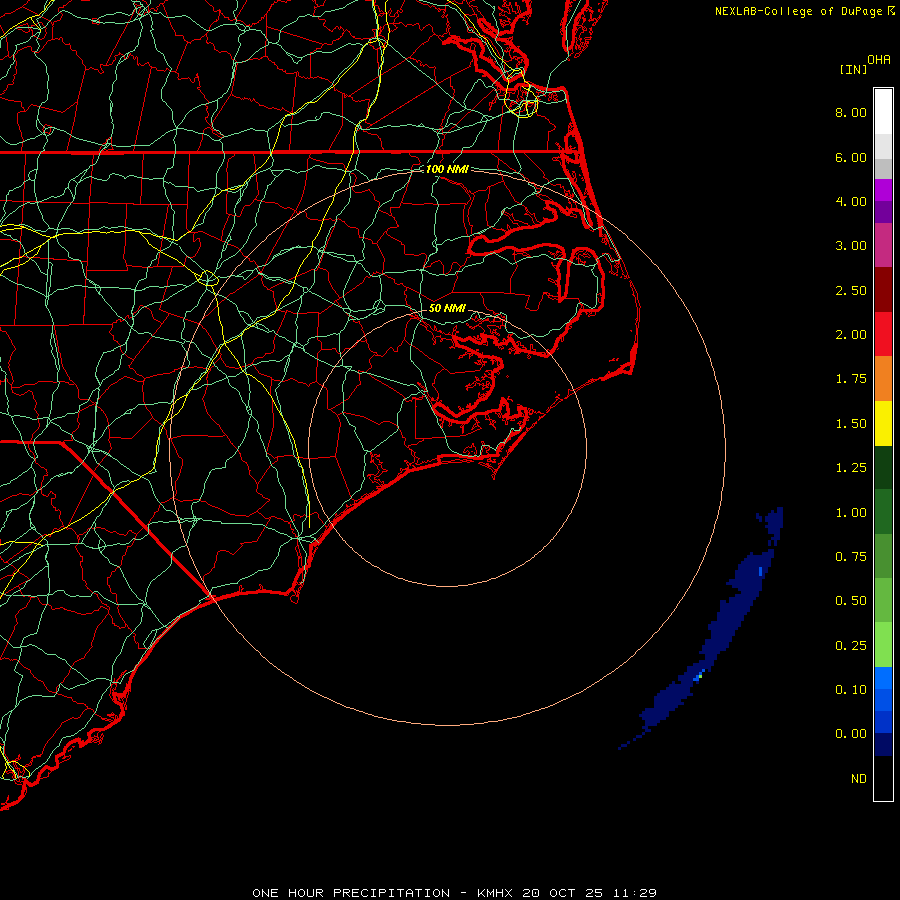Click the 1.50 legend value
This screenshot has width=900, height=900.
851,424
